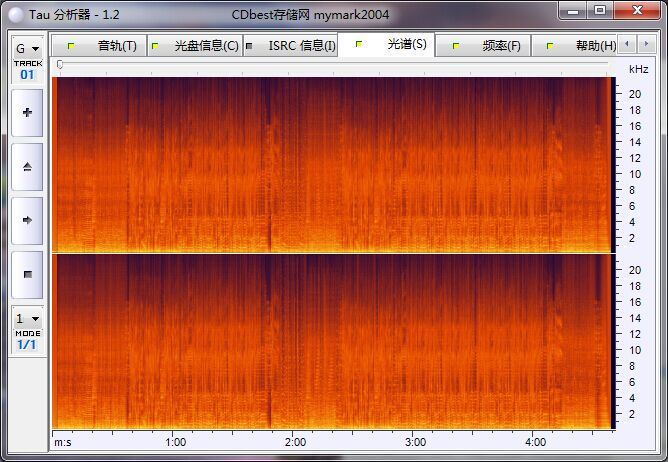Screen dimensions: 668x462
Task: Minimize the Tau analyzer window
Action: [x=573, y=11]
